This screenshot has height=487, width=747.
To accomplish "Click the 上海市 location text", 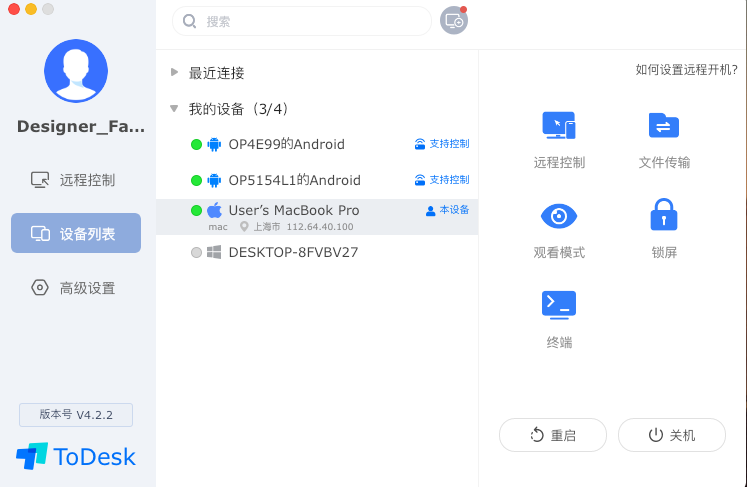I will (266, 227).
